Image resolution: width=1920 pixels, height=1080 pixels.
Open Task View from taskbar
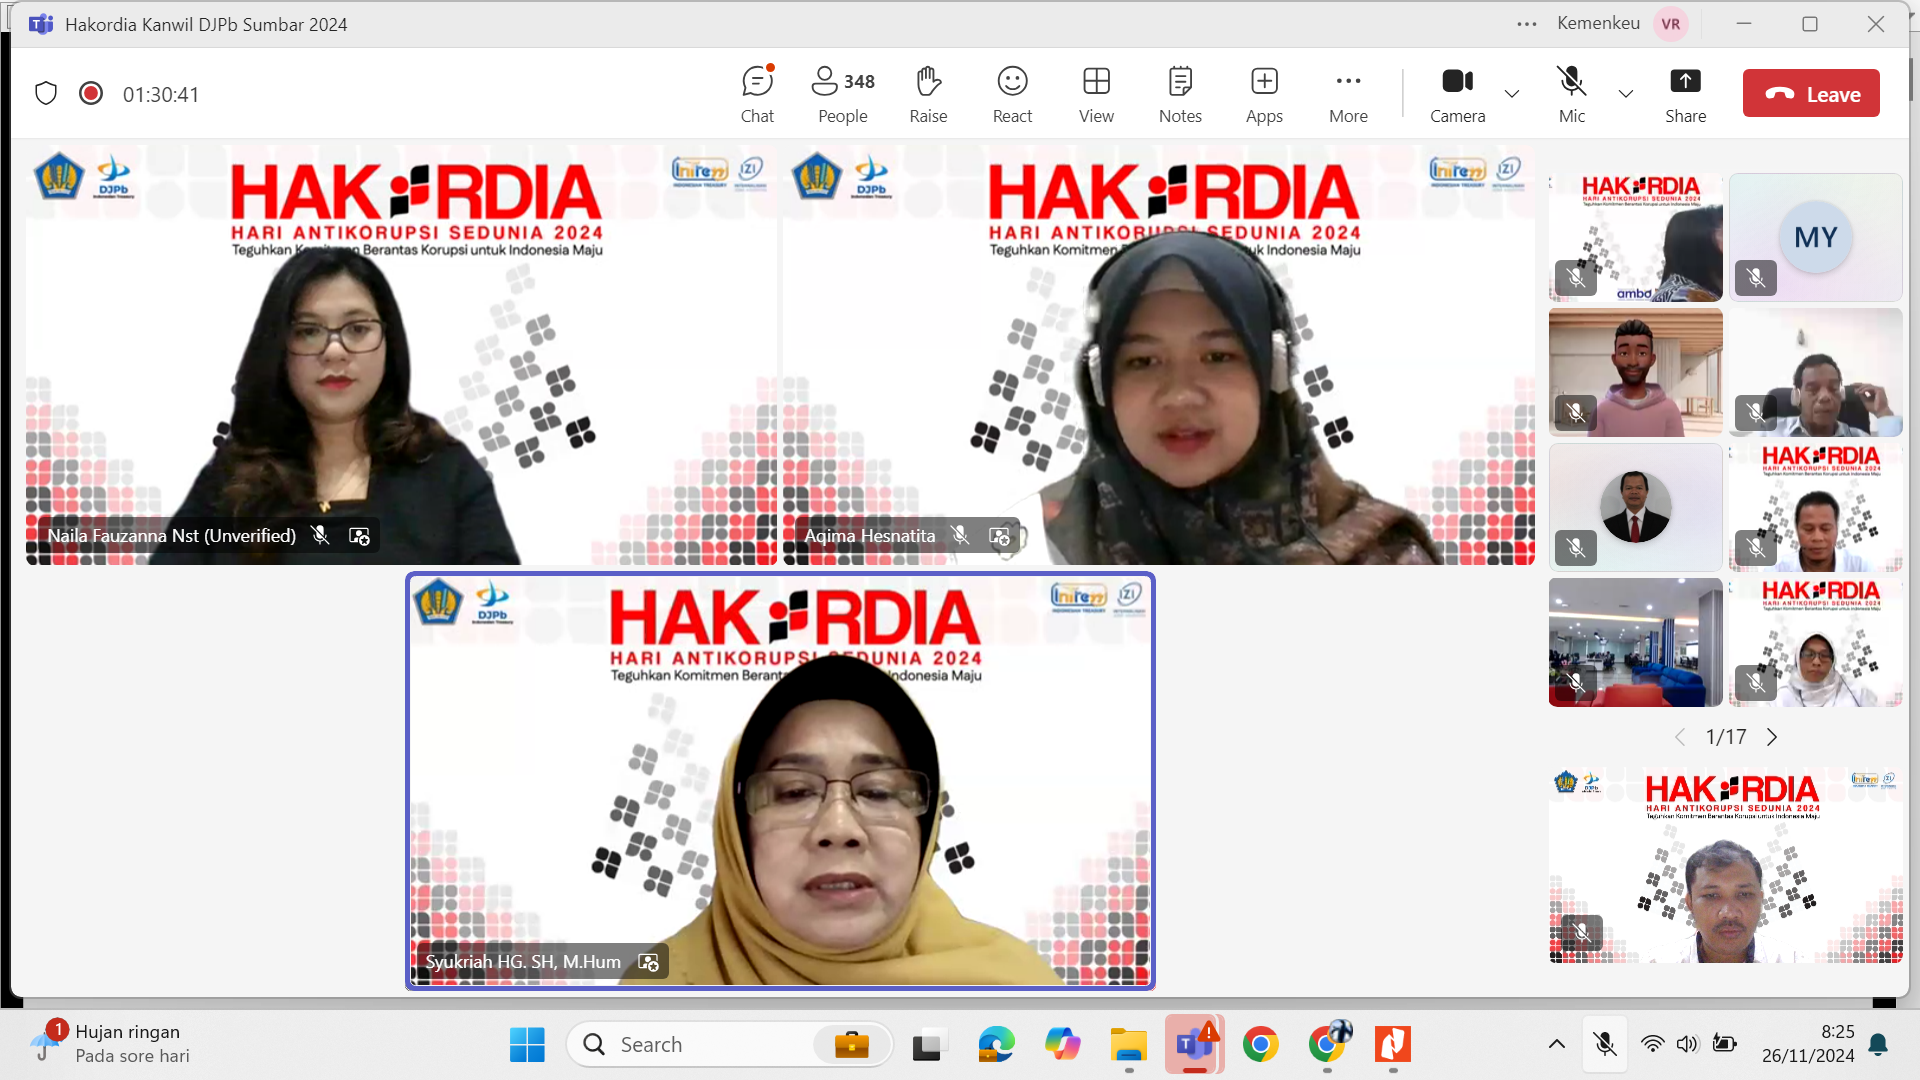928,1045
